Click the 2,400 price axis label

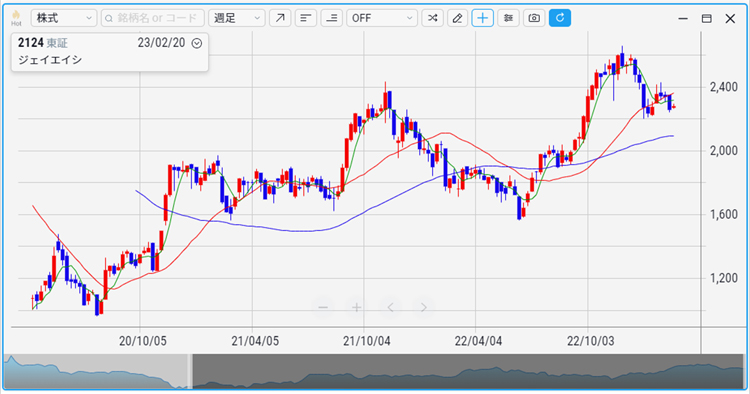724,87
